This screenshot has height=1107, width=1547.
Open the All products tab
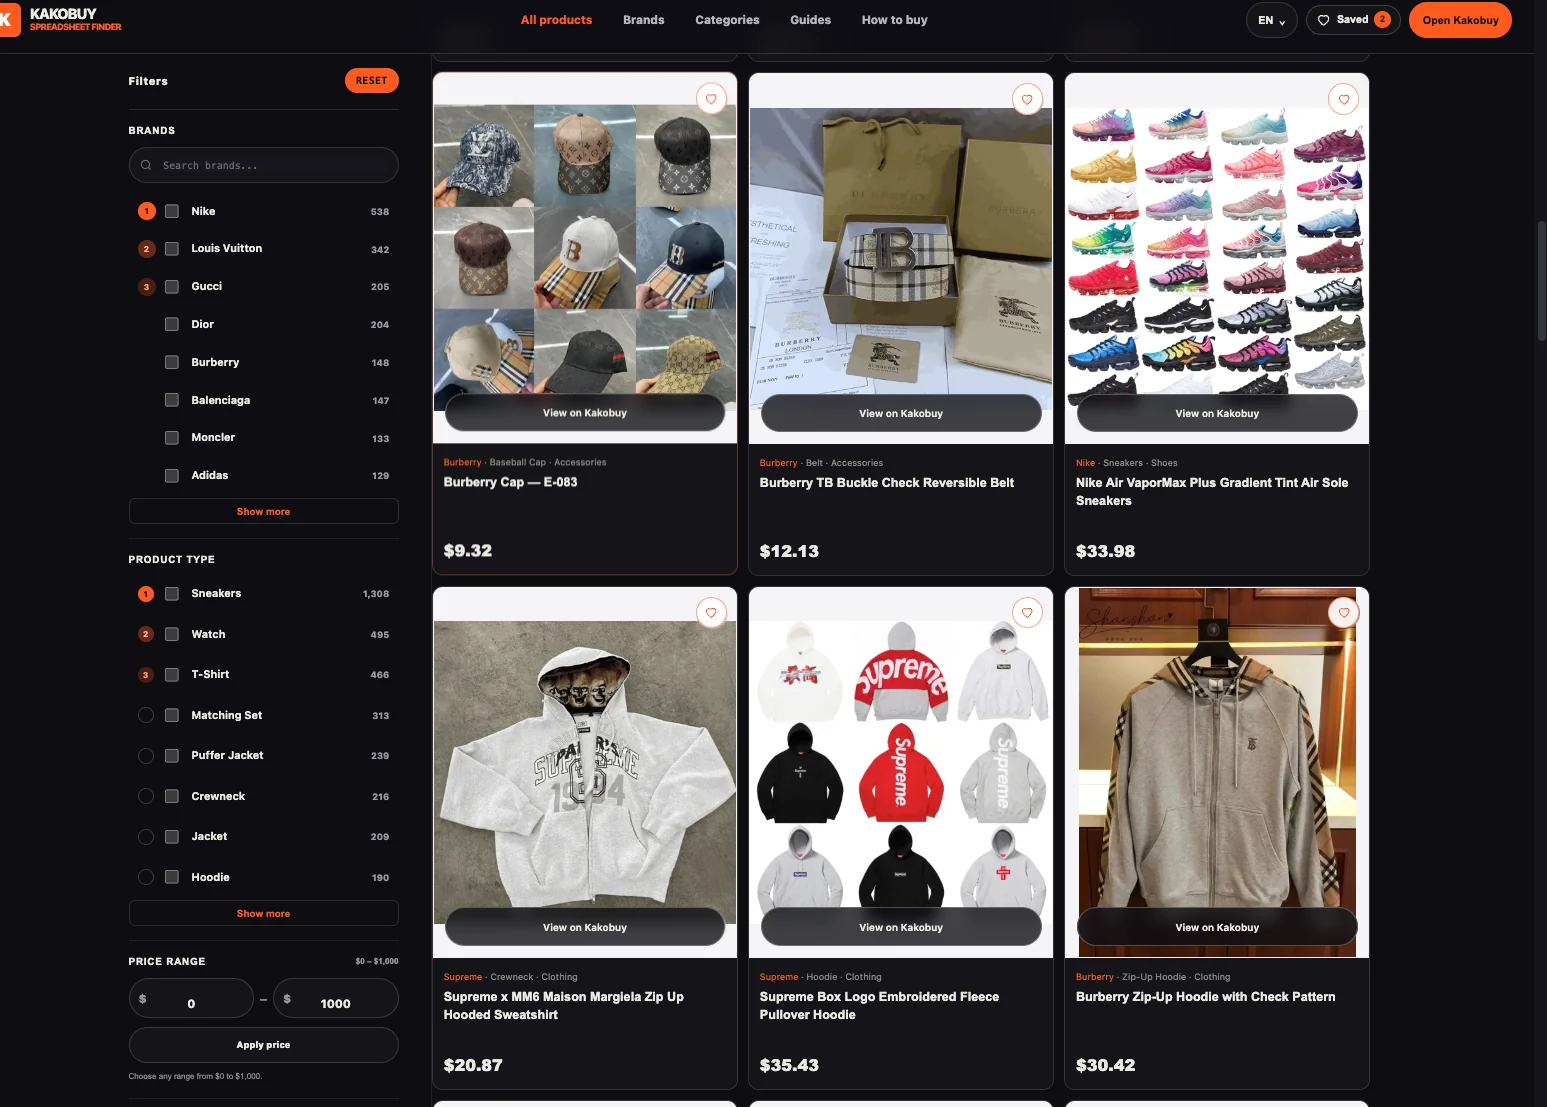coord(556,20)
